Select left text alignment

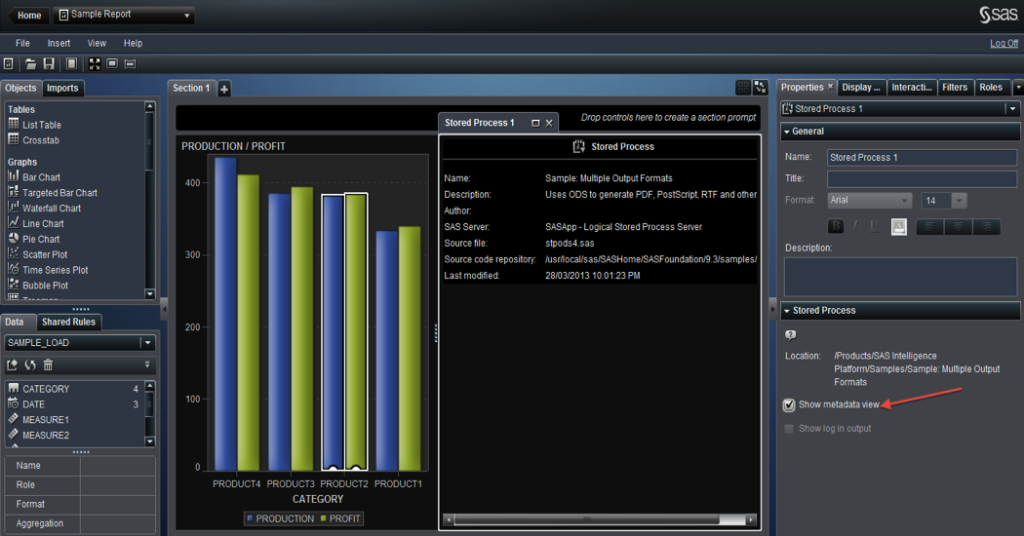(930, 227)
